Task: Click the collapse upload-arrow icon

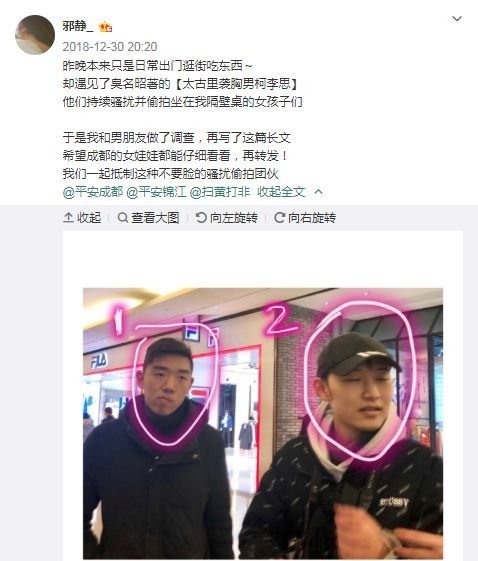Action: [68, 218]
